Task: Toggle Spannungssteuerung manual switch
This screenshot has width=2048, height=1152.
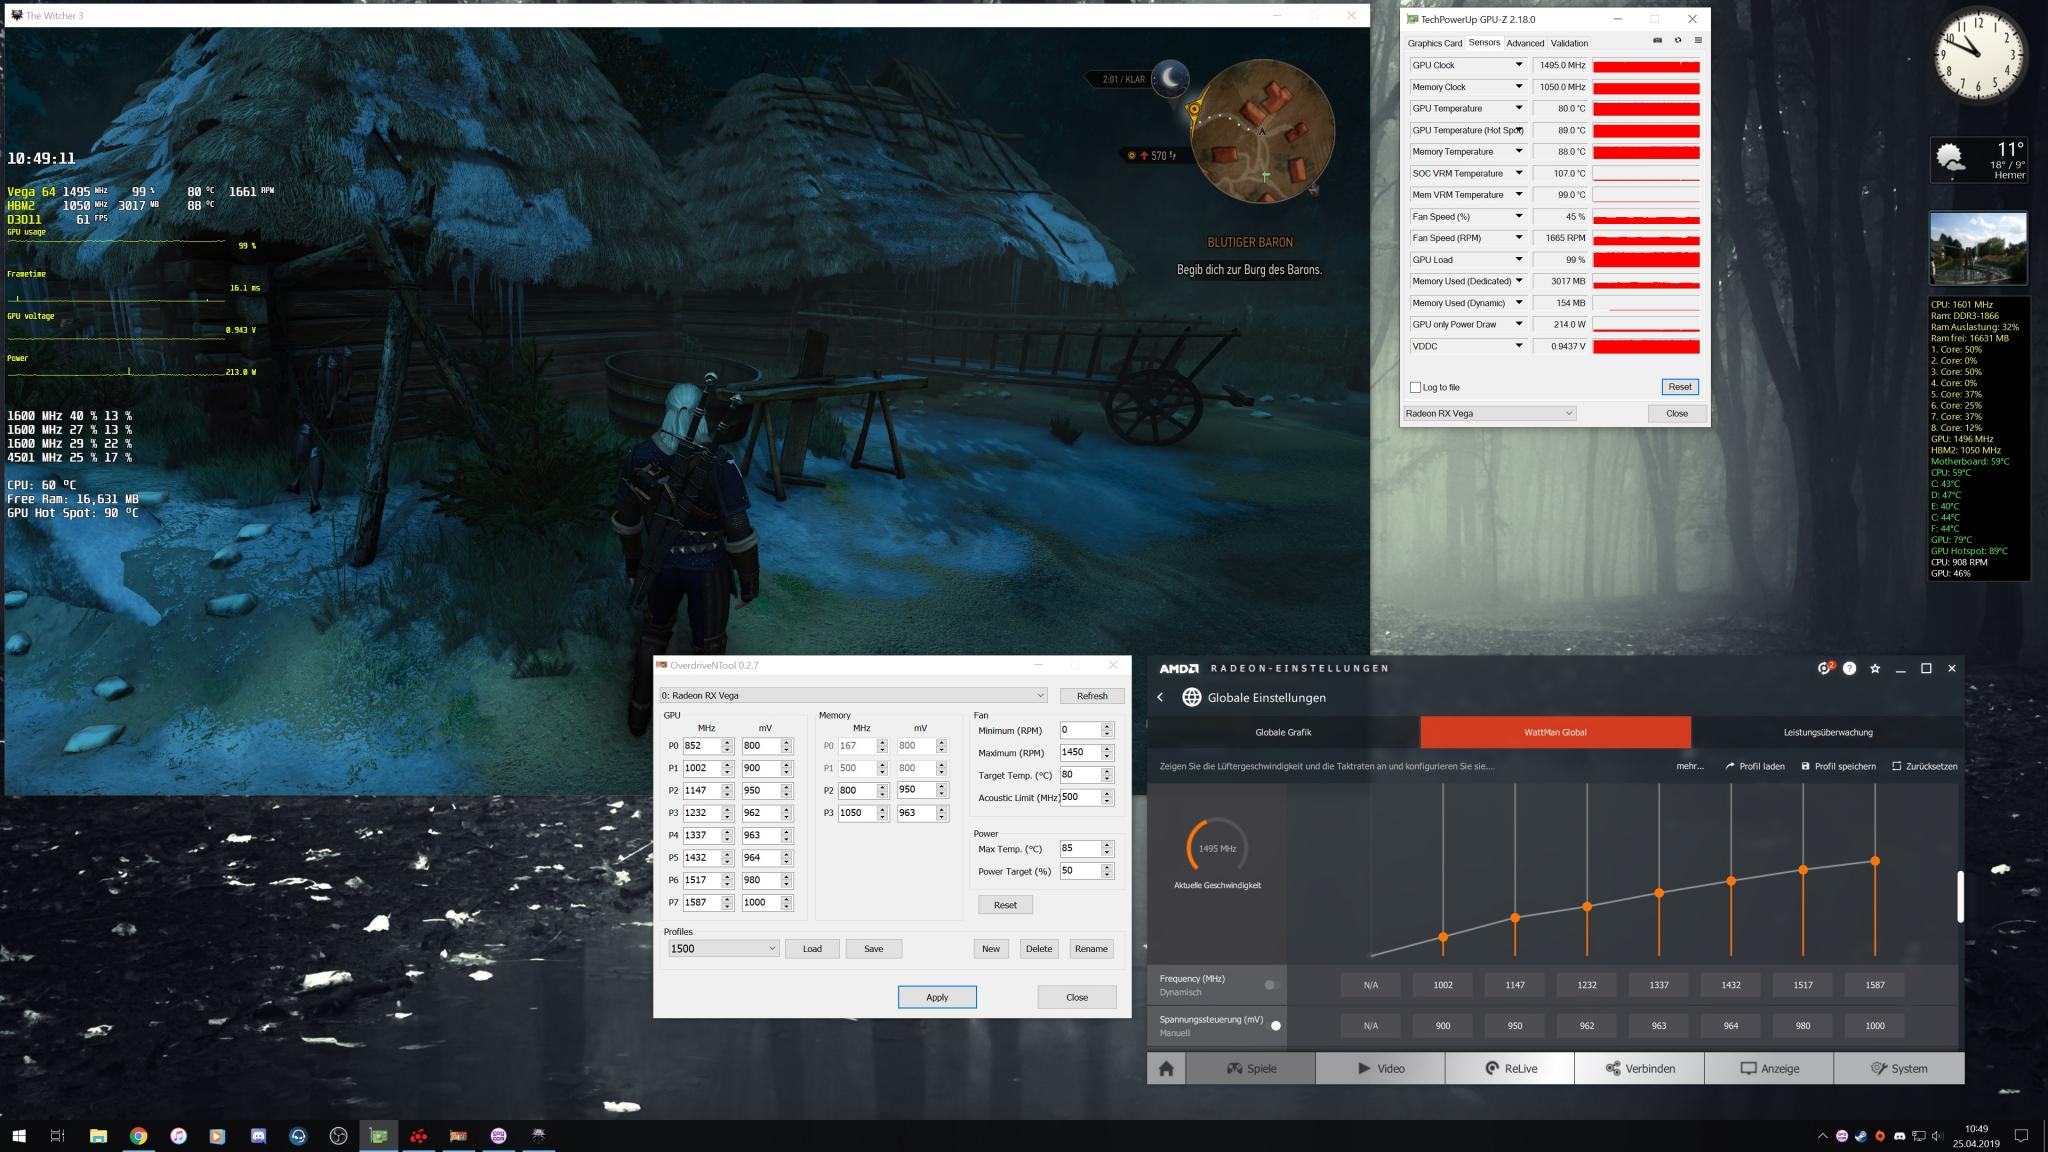Action: point(1273,1025)
